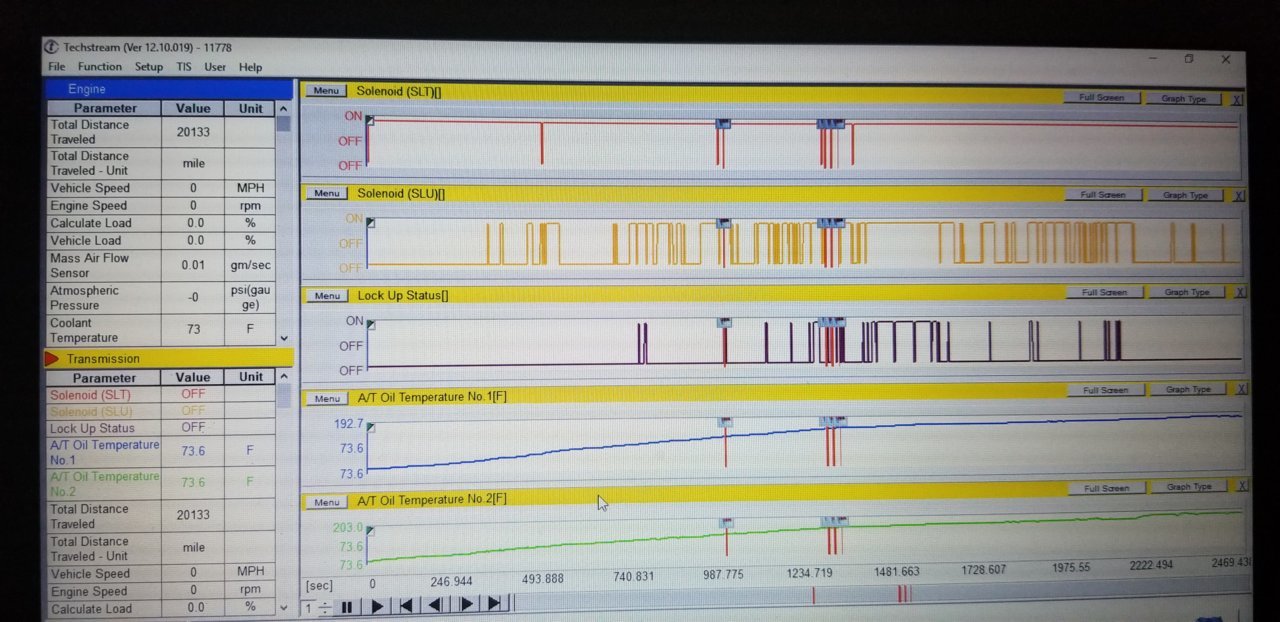
Task: Change Graph Type for Lock Up Status
Action: [1186, 293]
